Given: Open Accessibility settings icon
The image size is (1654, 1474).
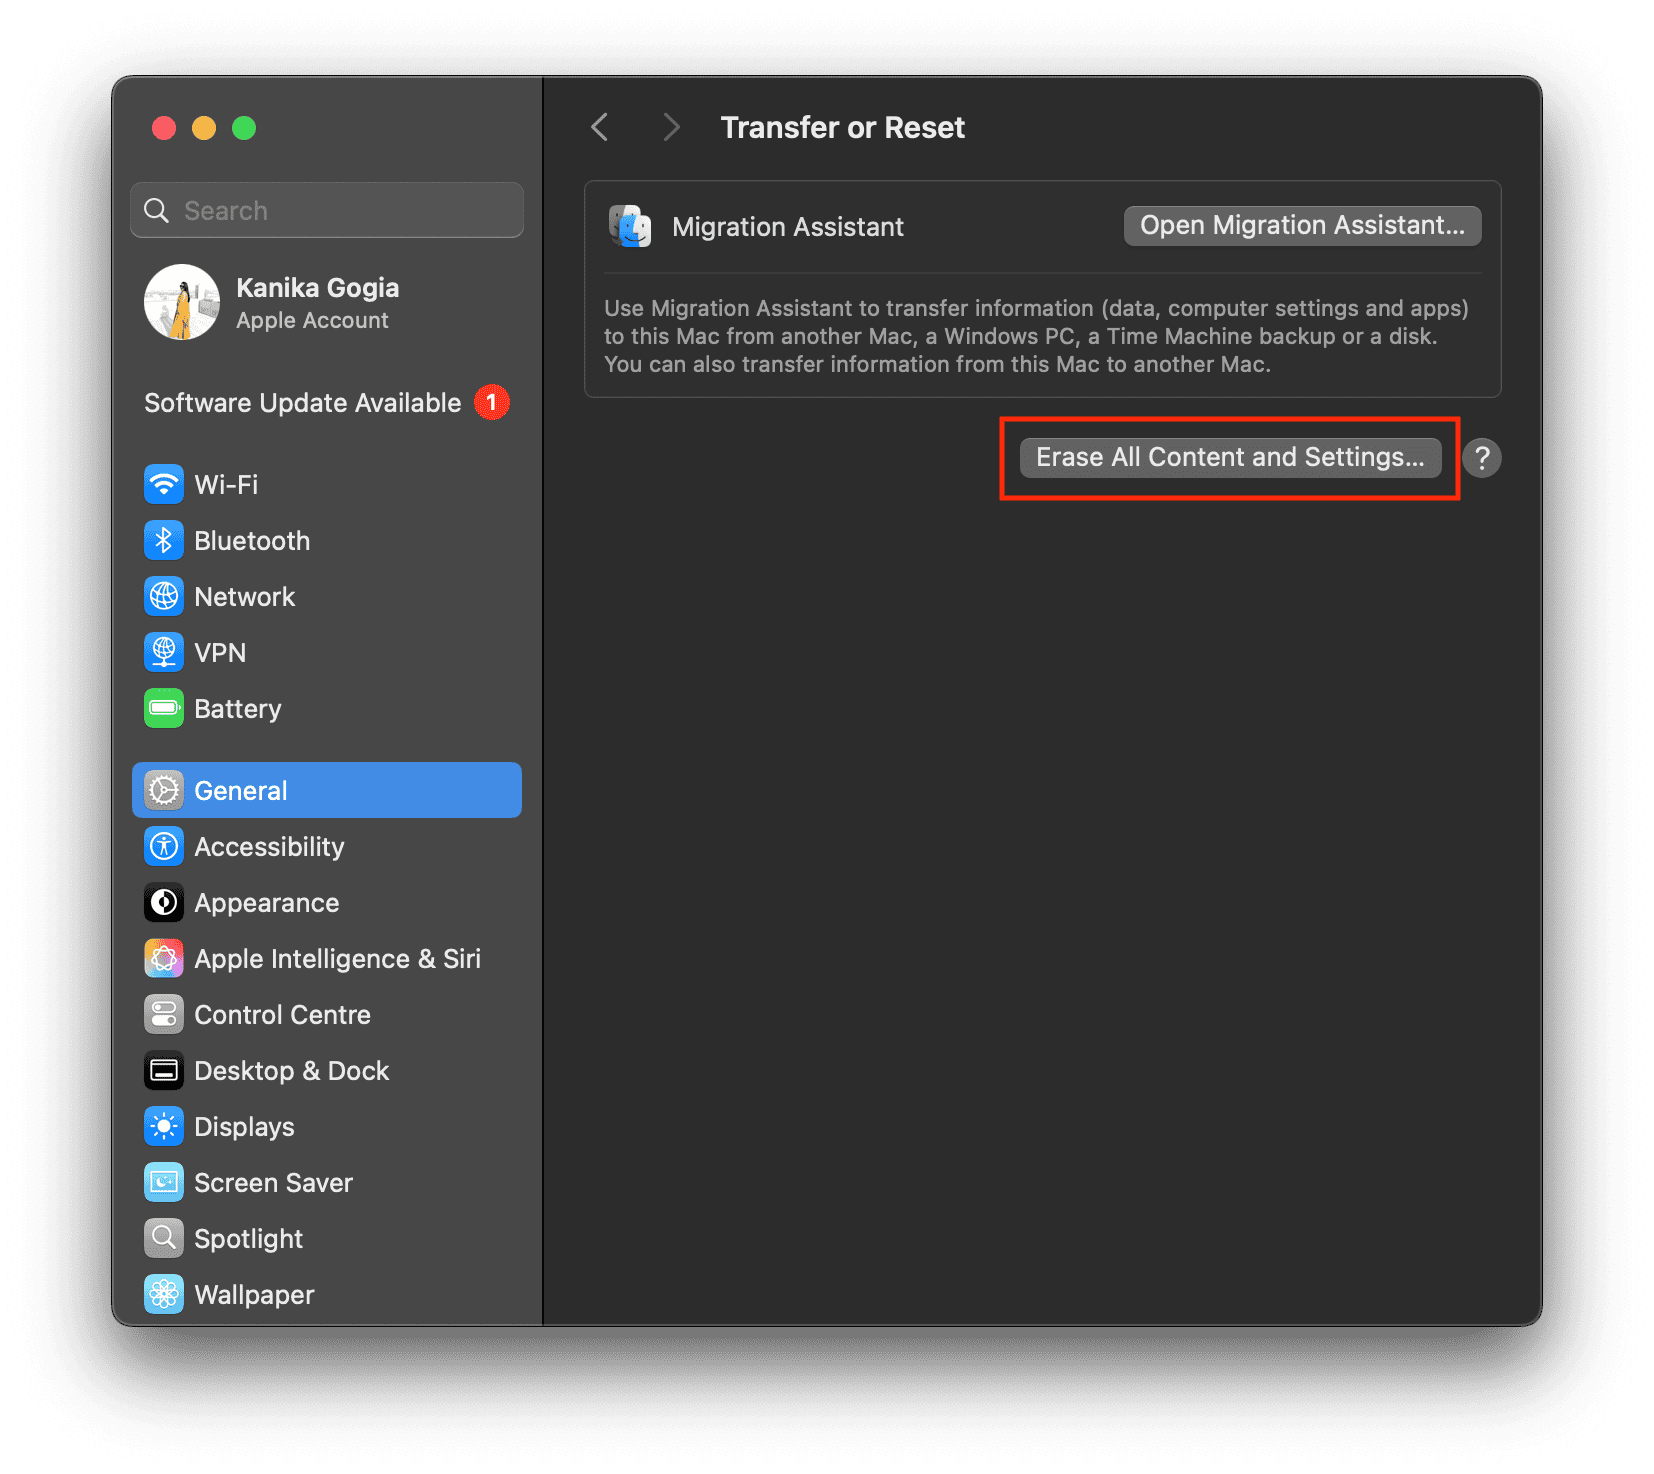Looking at the screenshot, I should pos(164,847).
